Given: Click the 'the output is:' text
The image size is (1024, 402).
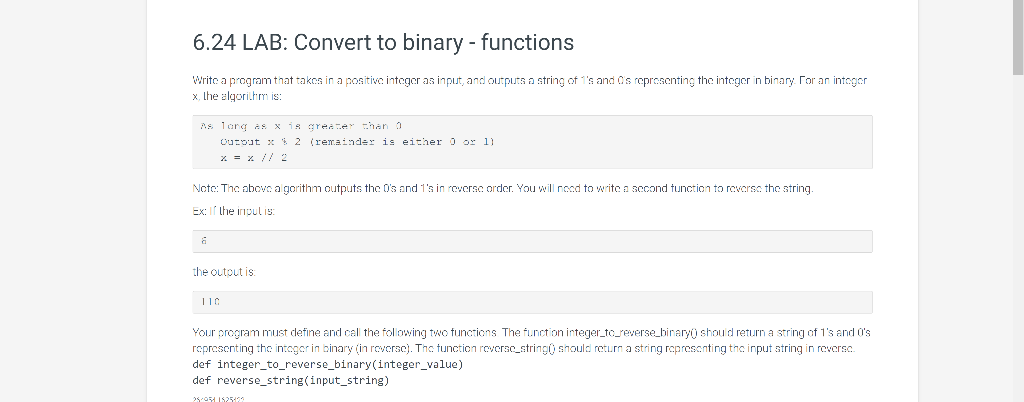Looking at the screenshot, I should pyautogui.click(x=224, y=271).
